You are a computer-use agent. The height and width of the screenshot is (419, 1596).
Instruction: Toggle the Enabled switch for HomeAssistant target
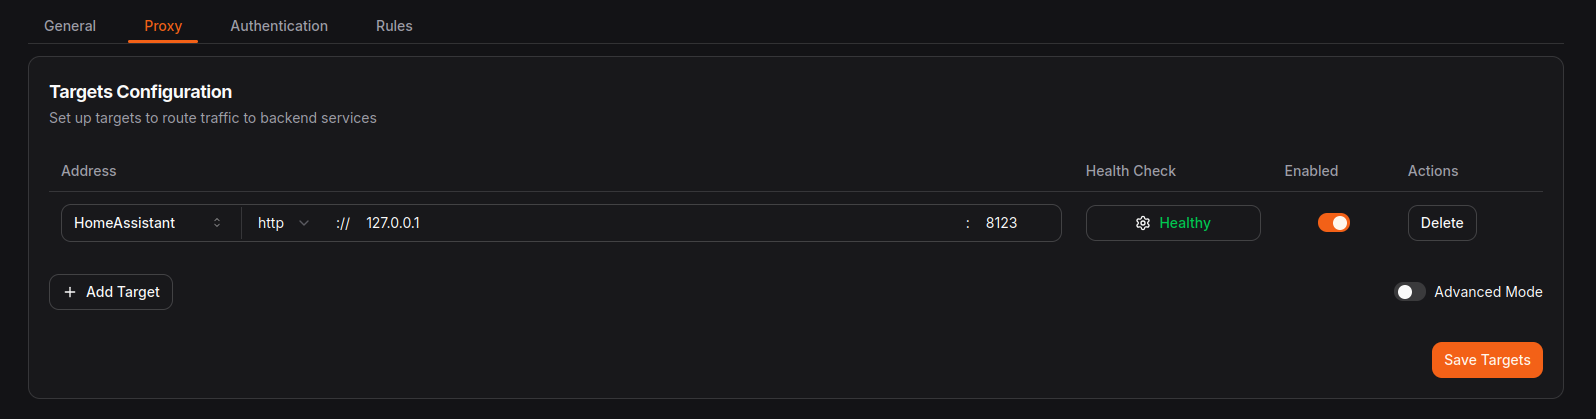pos(1333,223)
